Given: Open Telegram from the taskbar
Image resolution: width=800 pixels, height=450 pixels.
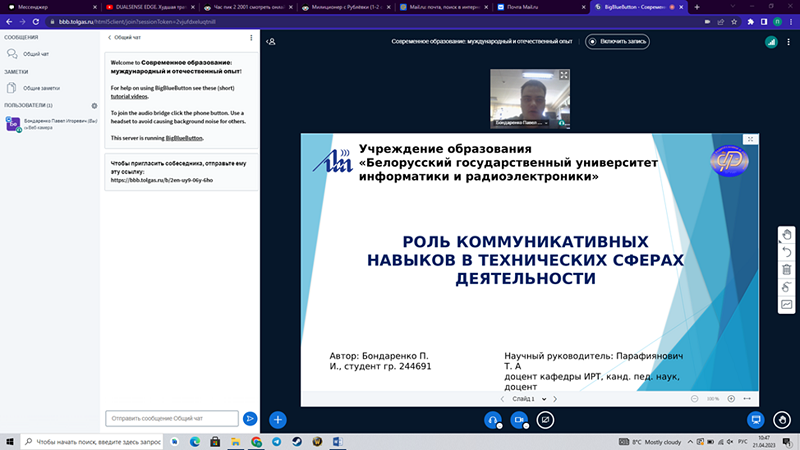Looking at the screenshot, I should point(277,442).
